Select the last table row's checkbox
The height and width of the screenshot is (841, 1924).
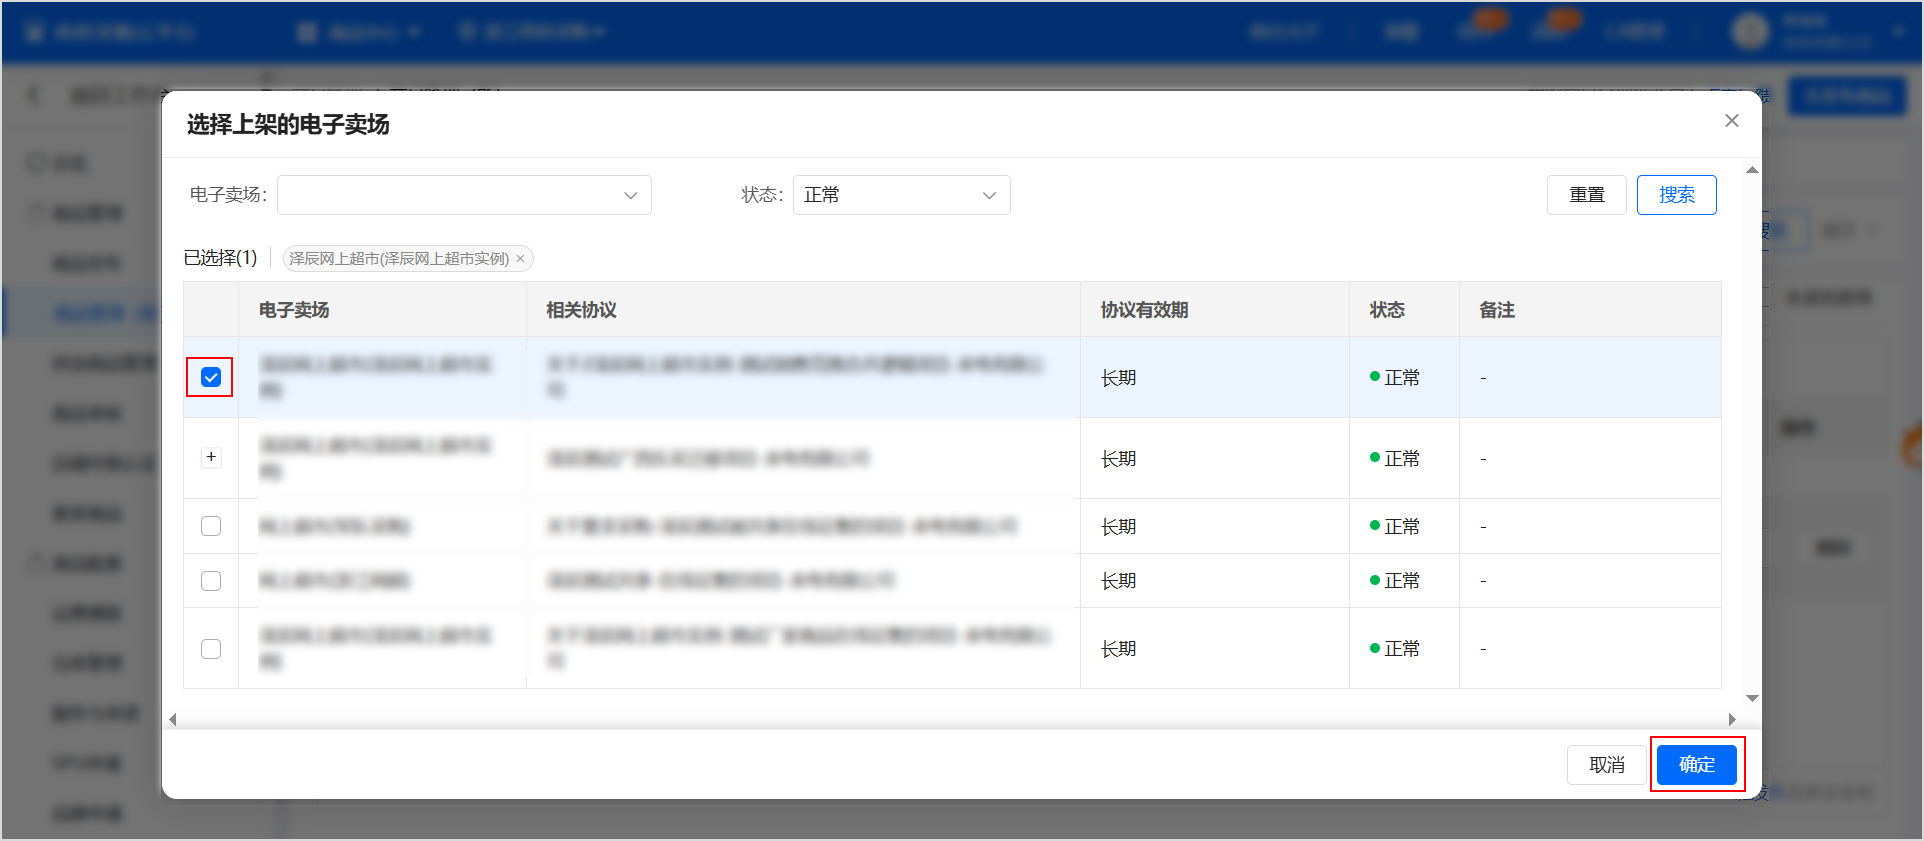click(x=211, y=649)
